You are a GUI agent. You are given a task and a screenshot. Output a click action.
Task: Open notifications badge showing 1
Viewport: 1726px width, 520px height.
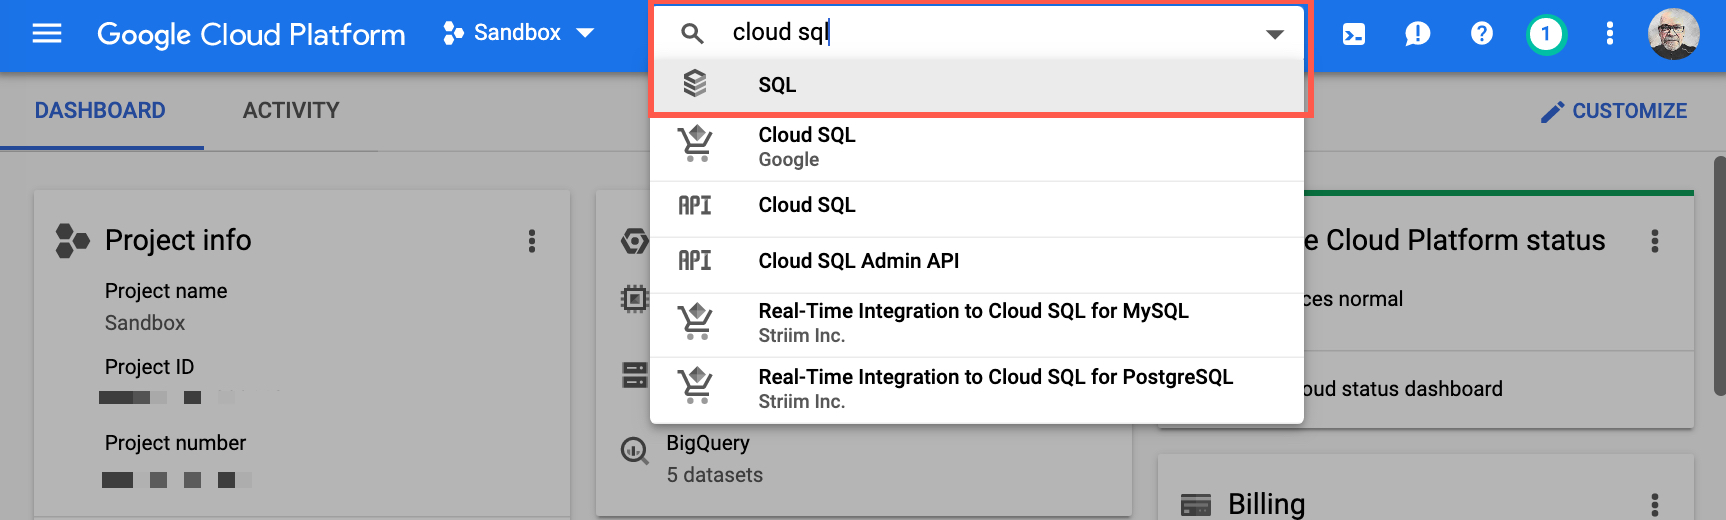1545,34
